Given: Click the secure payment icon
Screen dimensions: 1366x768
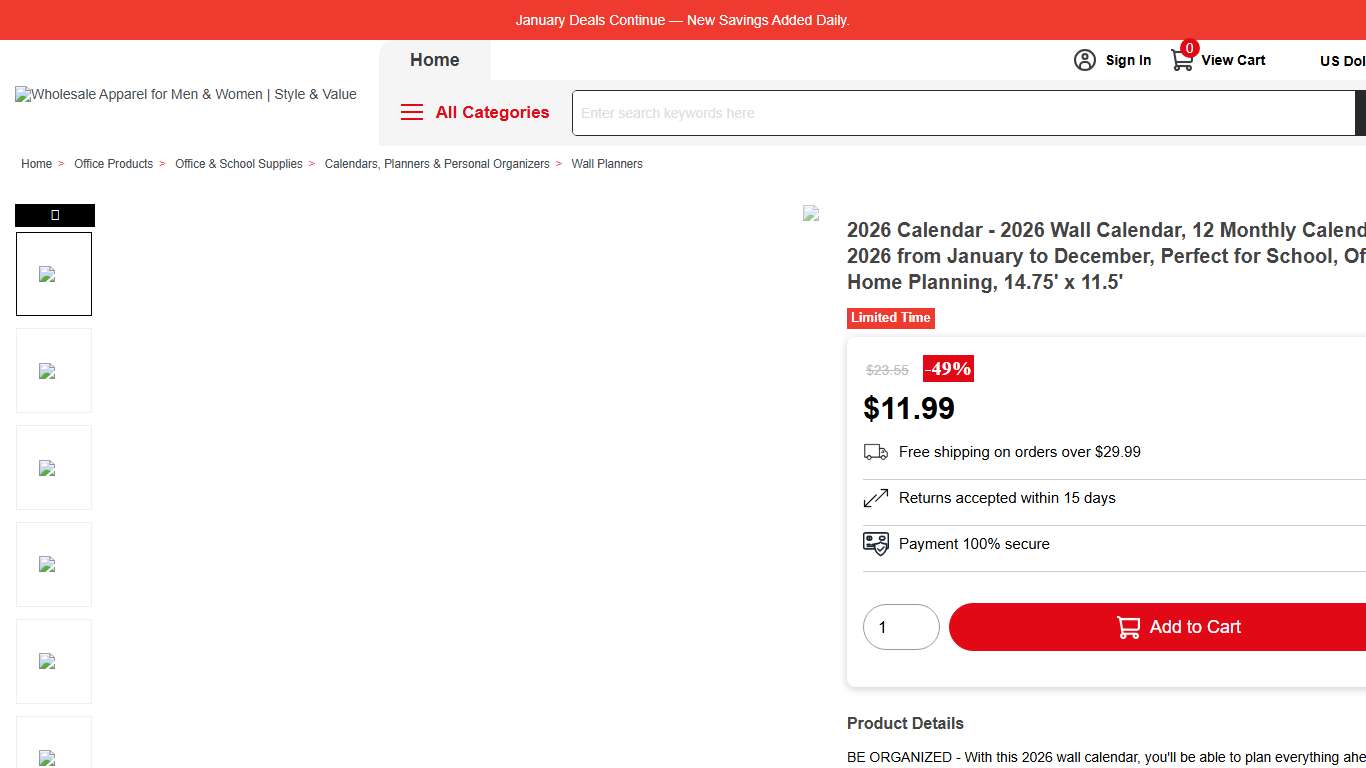Looking at the screenshot, I should 876,544.
